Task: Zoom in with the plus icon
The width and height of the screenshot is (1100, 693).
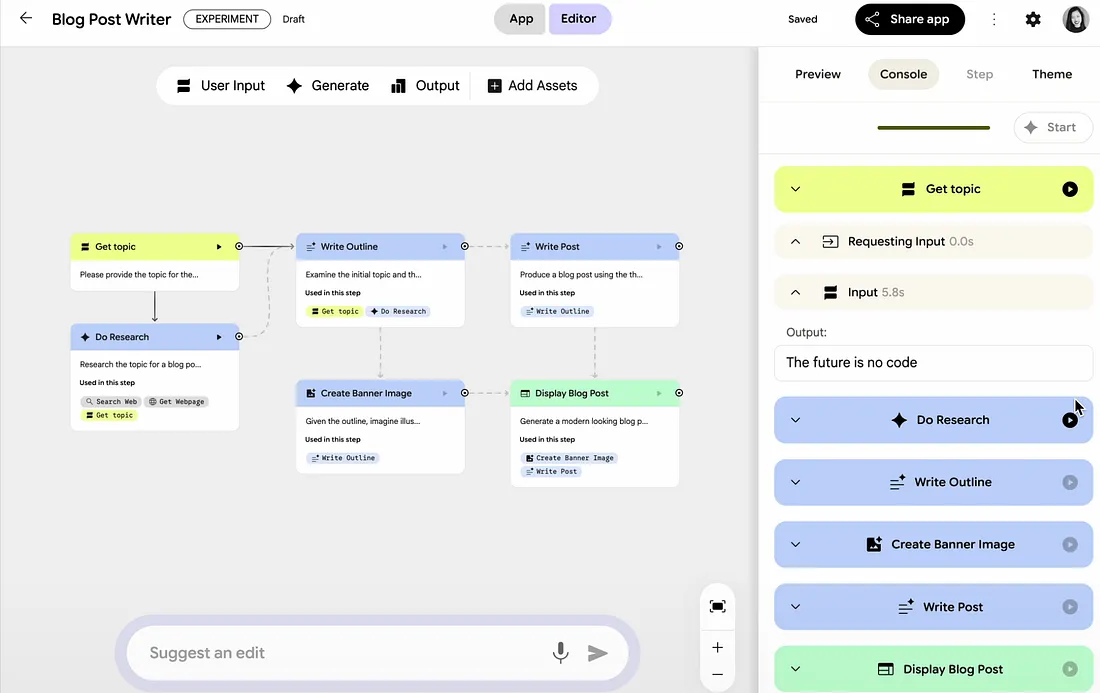Action: coord(717,647)
